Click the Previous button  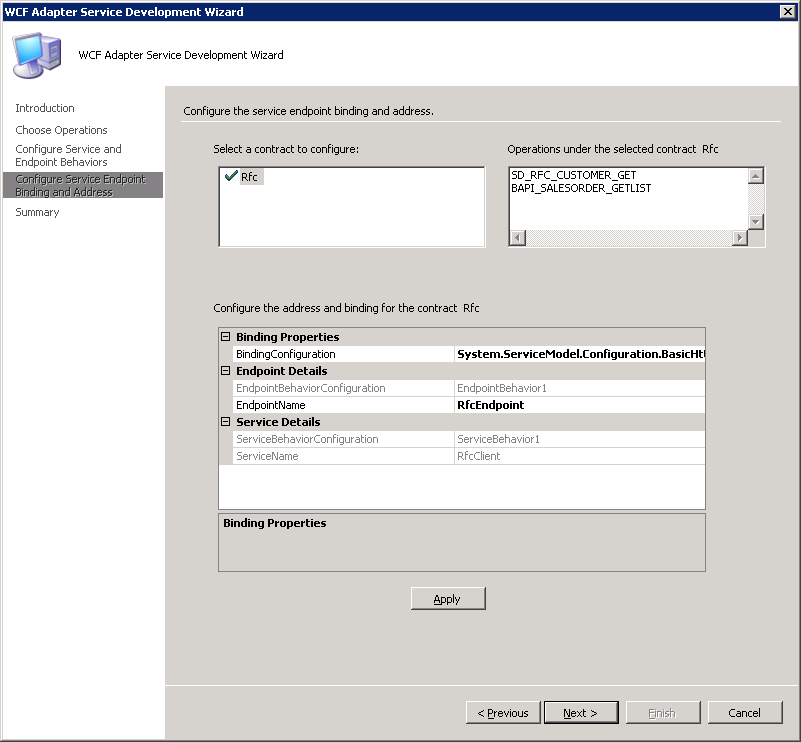click(x=503, y=712)
